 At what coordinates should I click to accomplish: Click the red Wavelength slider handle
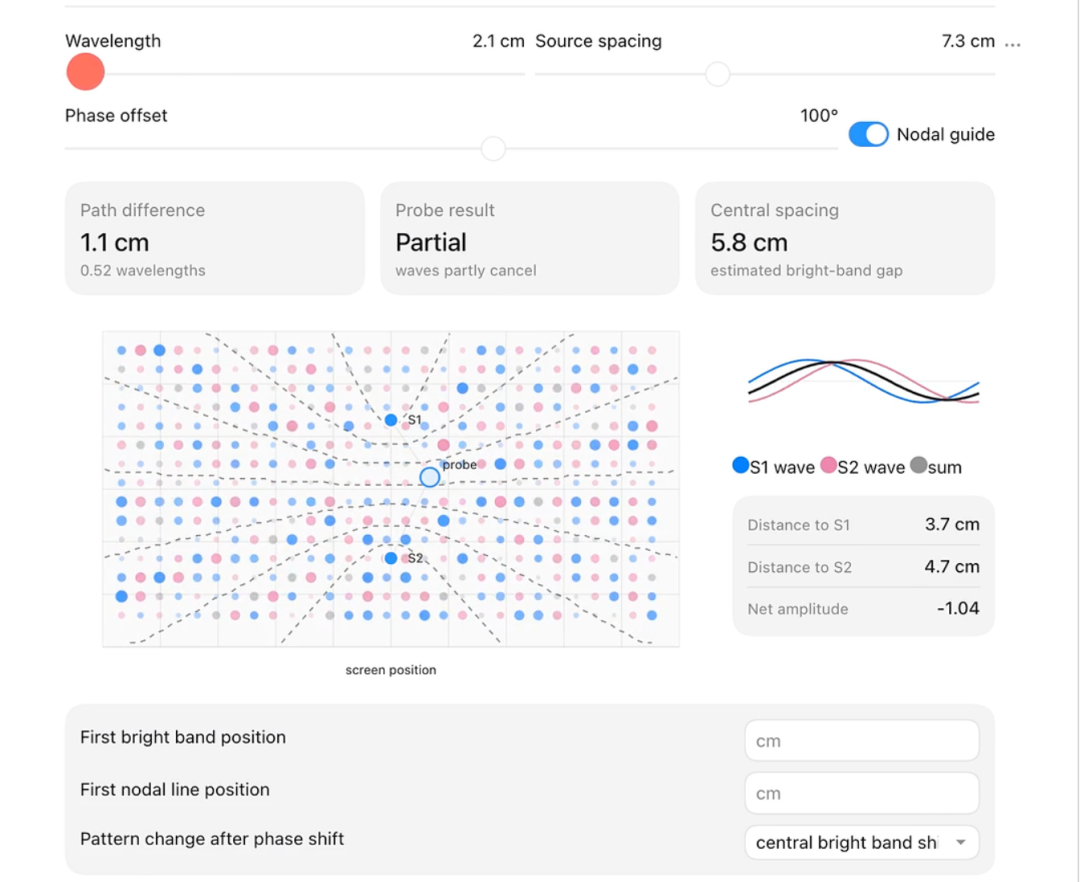(85, 72)
